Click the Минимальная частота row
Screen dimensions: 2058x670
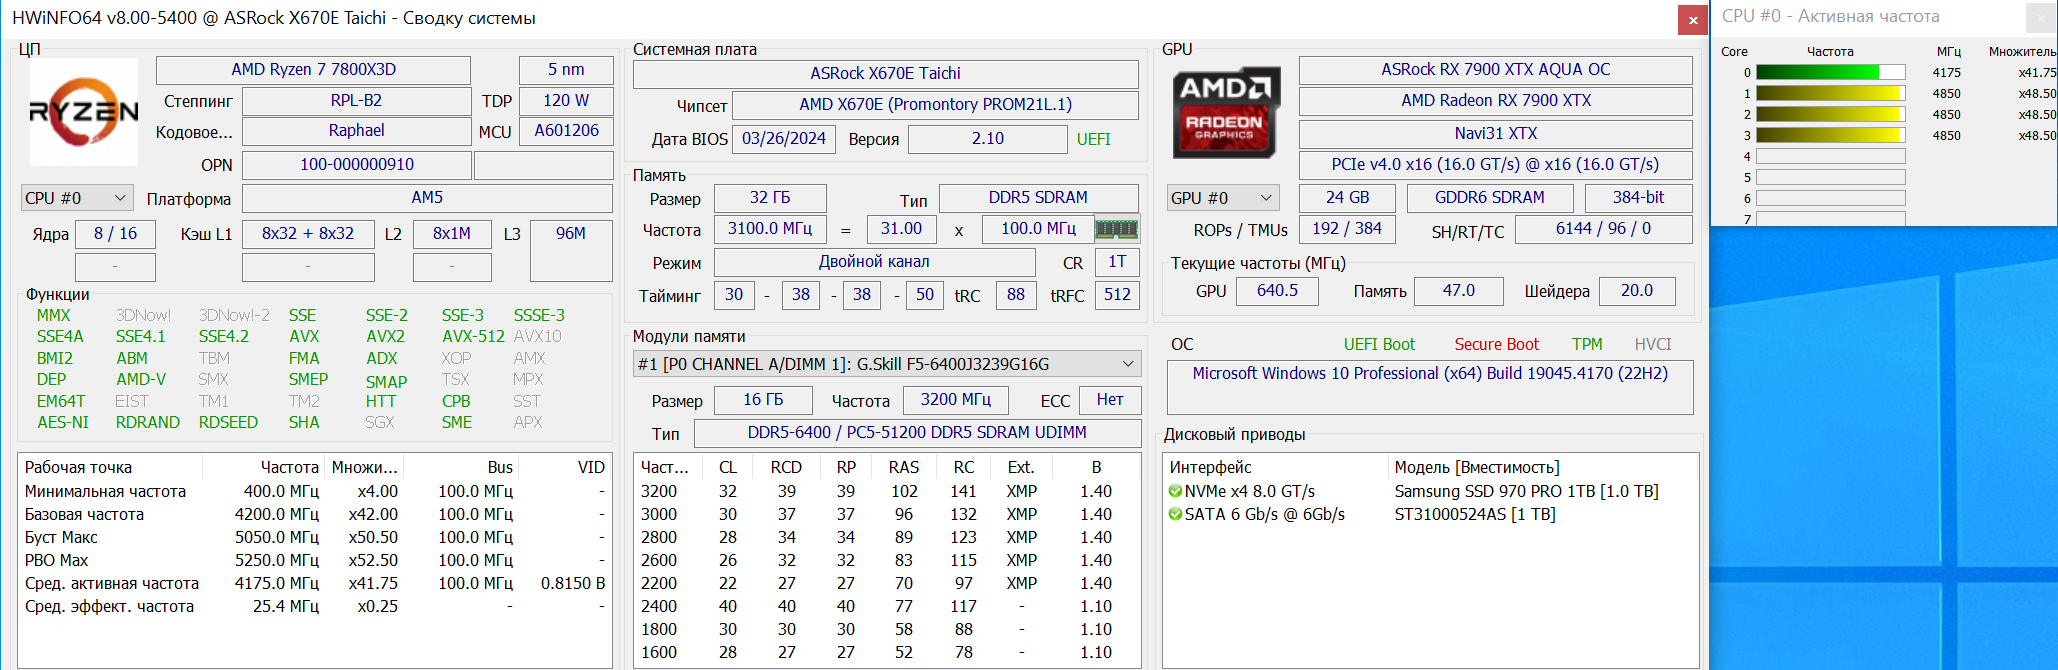pyautogui.click(x=314, y=491)
